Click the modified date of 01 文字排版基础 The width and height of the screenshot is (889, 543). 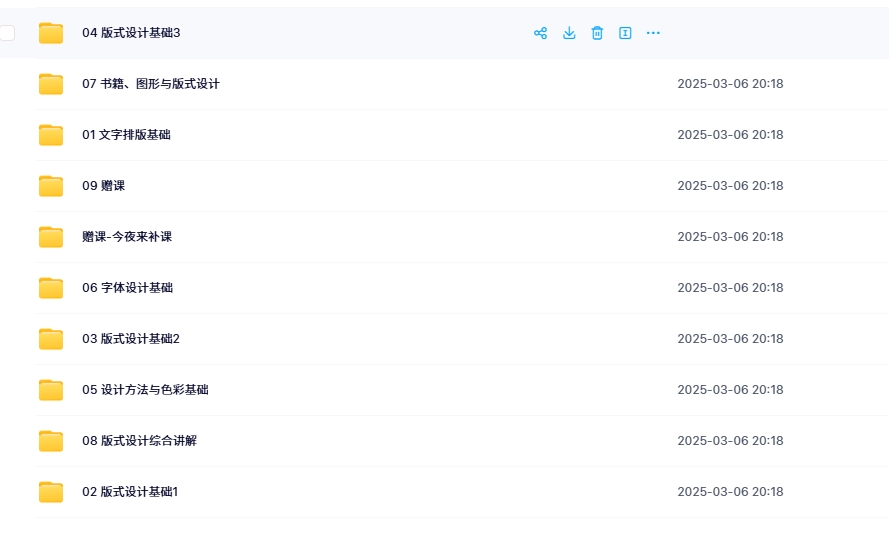[x=730, y=135]
